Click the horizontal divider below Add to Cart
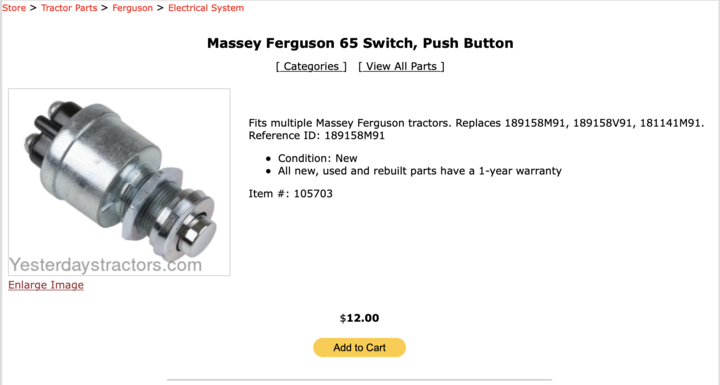The image size is (720, 385). pyautogui.click(x=360, y=380)
